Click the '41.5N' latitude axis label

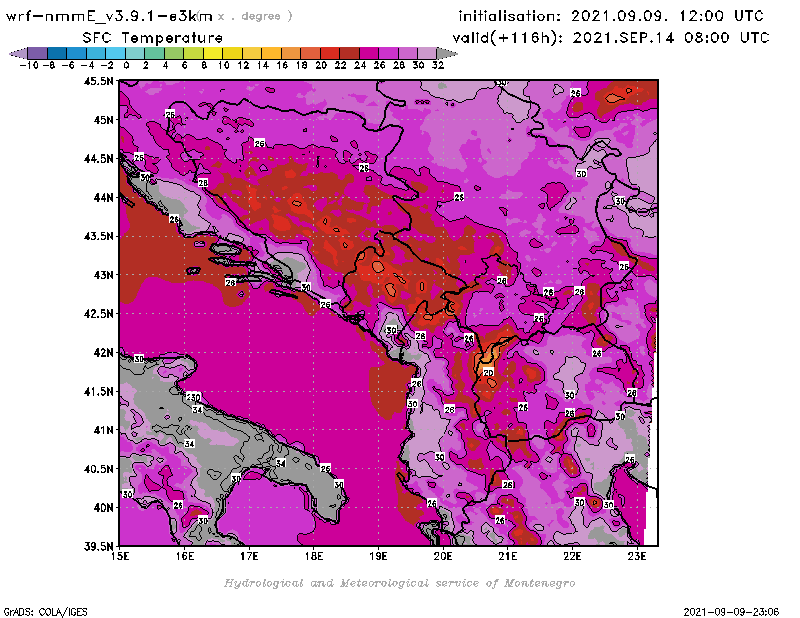point(98,391)
